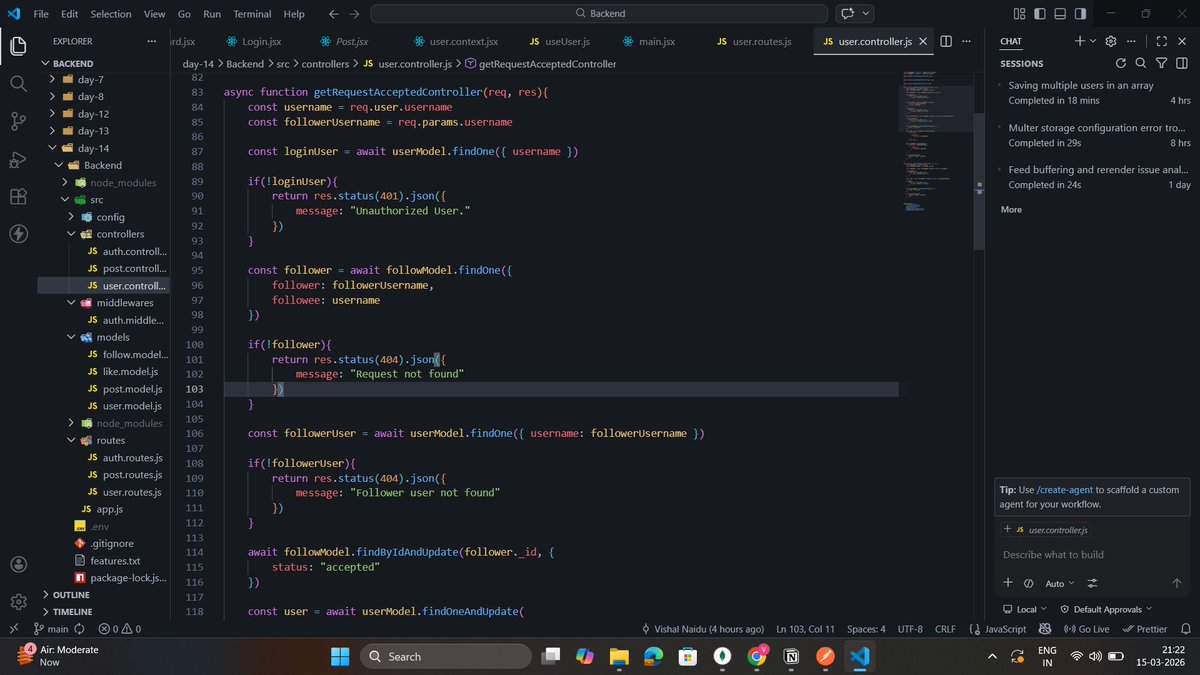The width and height of the screenshot is (1200, 675).
Task: Open notifications bell in status bar
Action: pos(1187,629)
